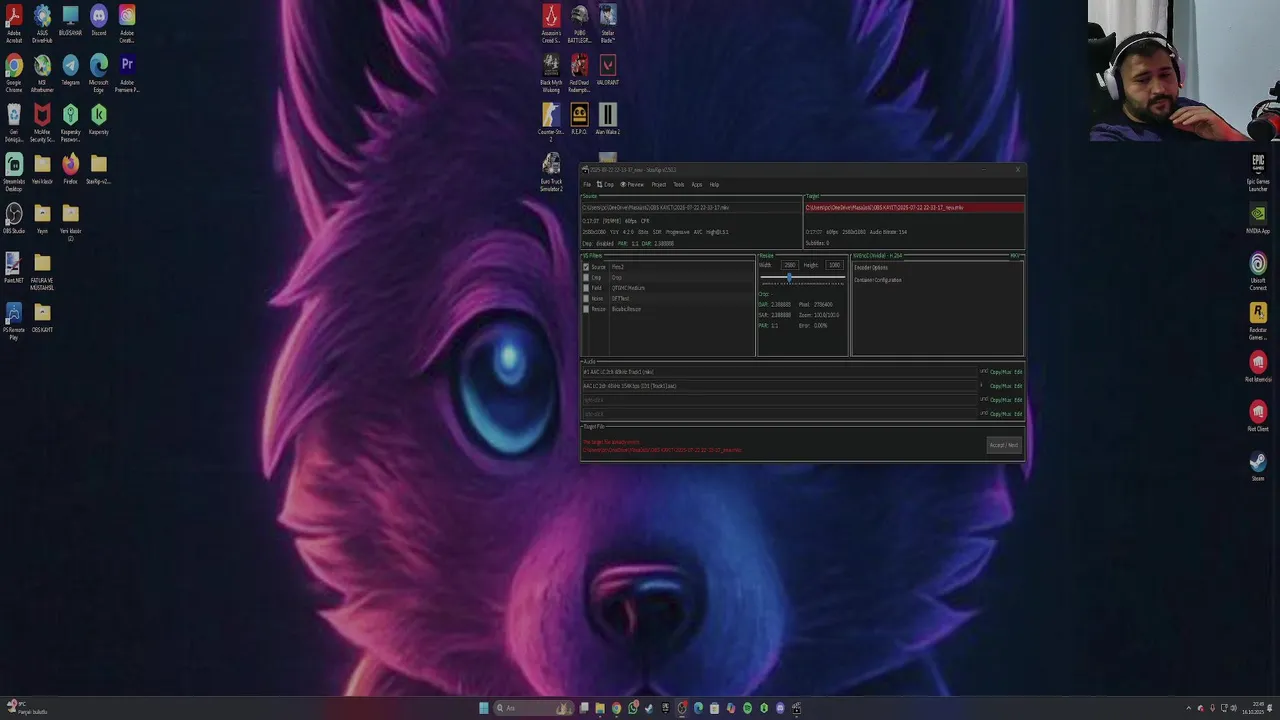
Task: Click the Width input field
Action: [789, 265]
